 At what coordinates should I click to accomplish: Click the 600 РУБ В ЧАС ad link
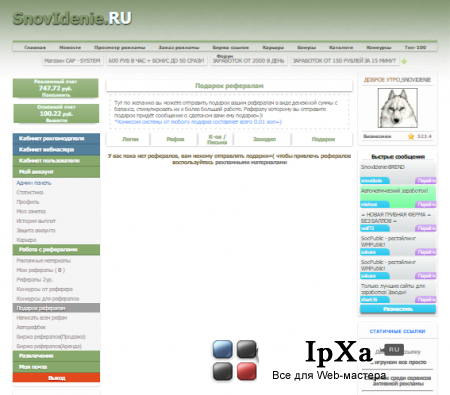coord(156,61)
